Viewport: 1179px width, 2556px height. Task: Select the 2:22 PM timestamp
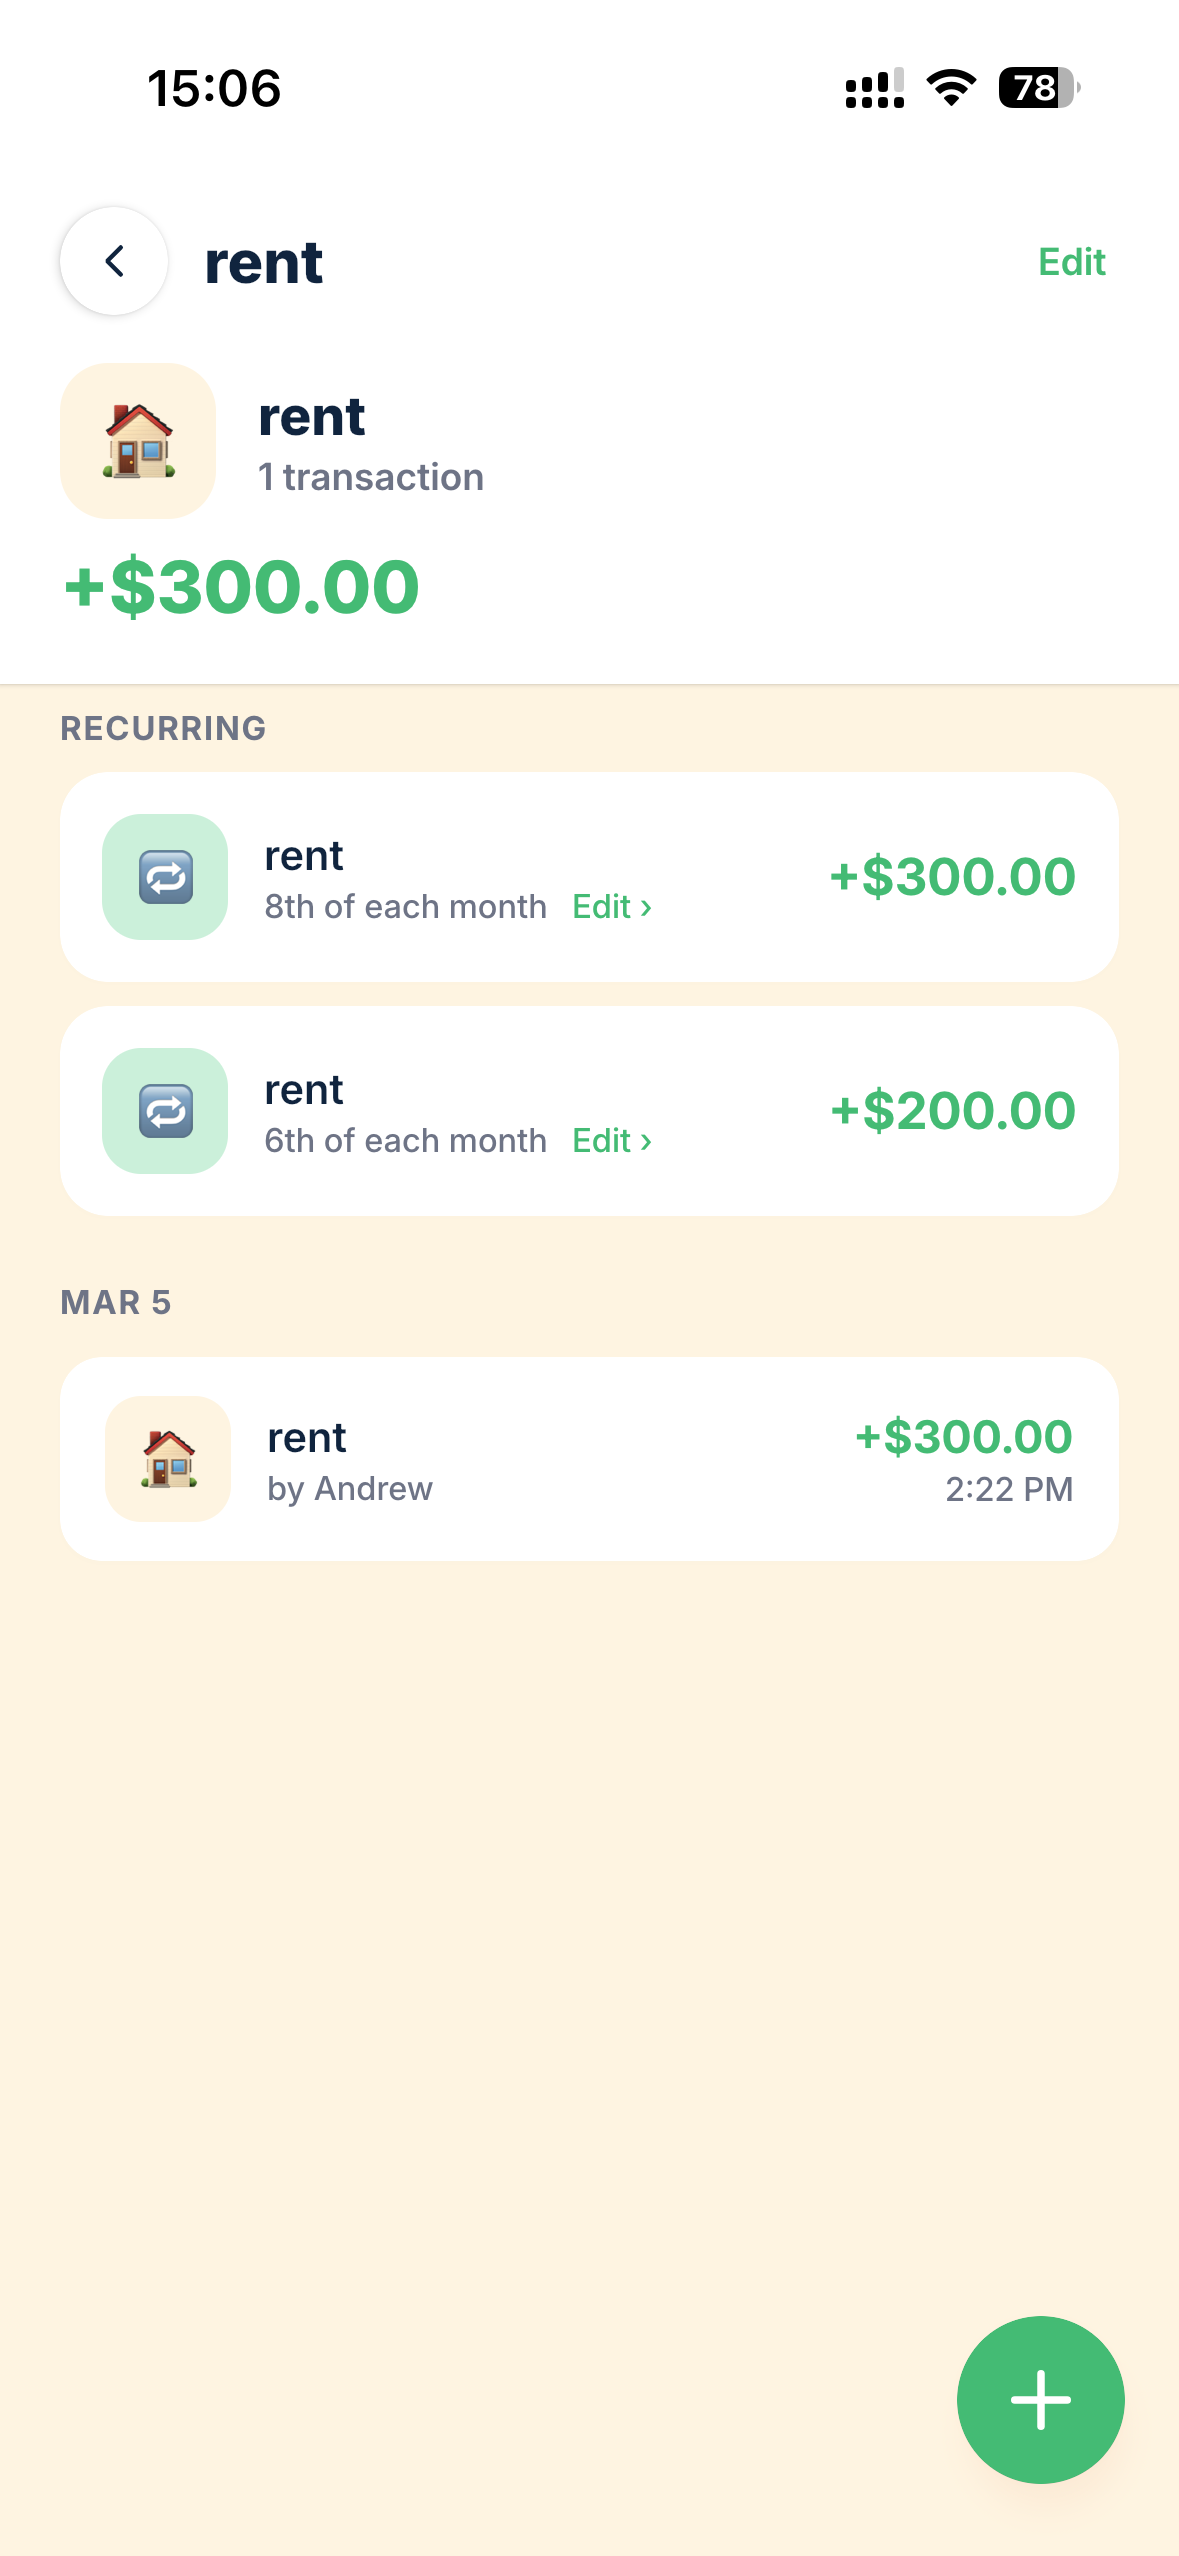[x=1010, y=1488]
